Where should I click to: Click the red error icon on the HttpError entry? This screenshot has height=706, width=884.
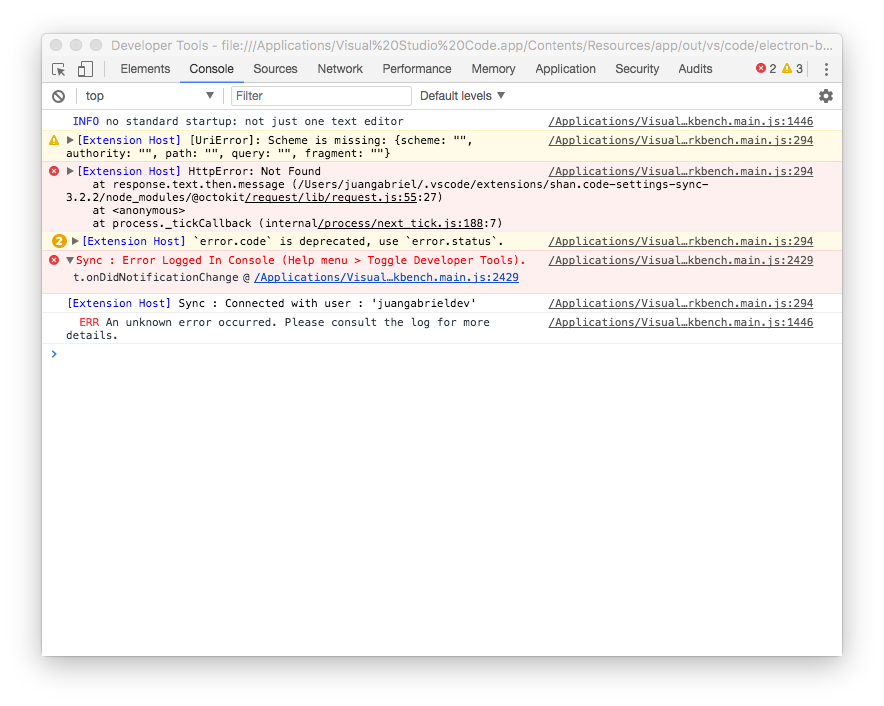pos(54,171)
